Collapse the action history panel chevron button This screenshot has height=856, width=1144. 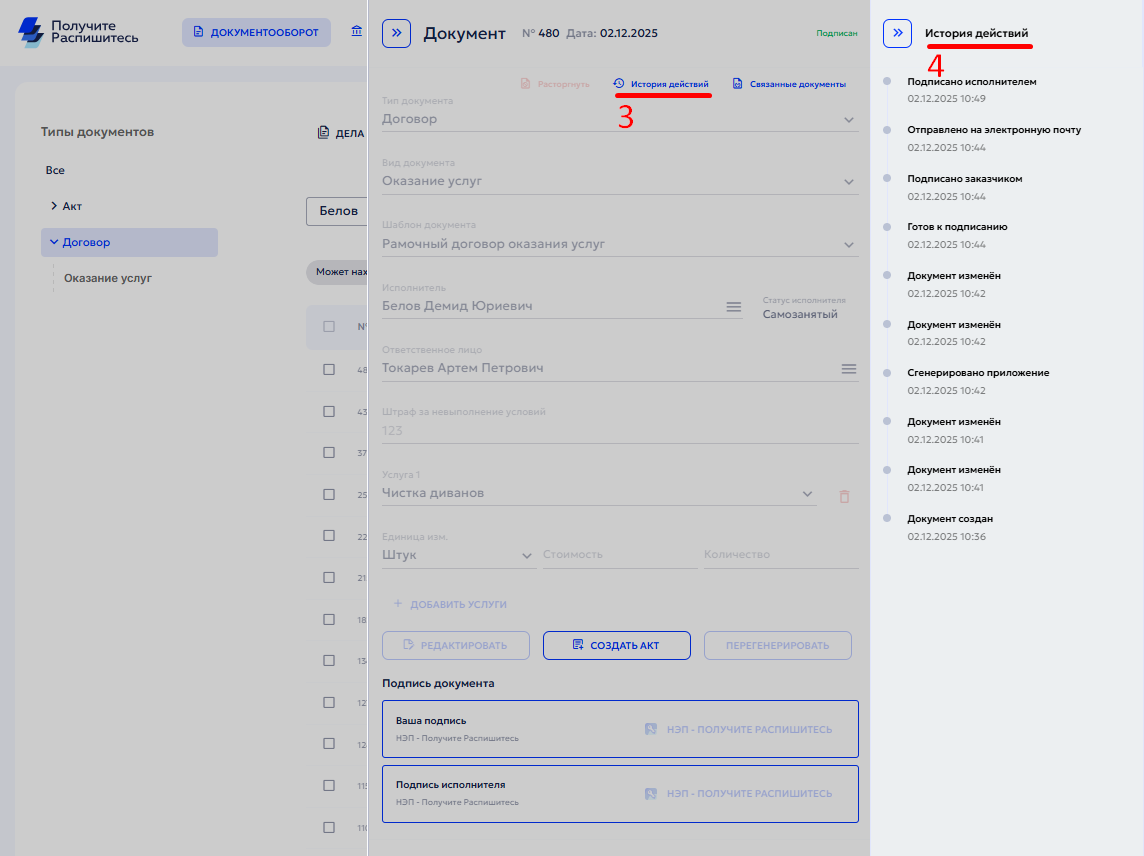click(897, 33)
